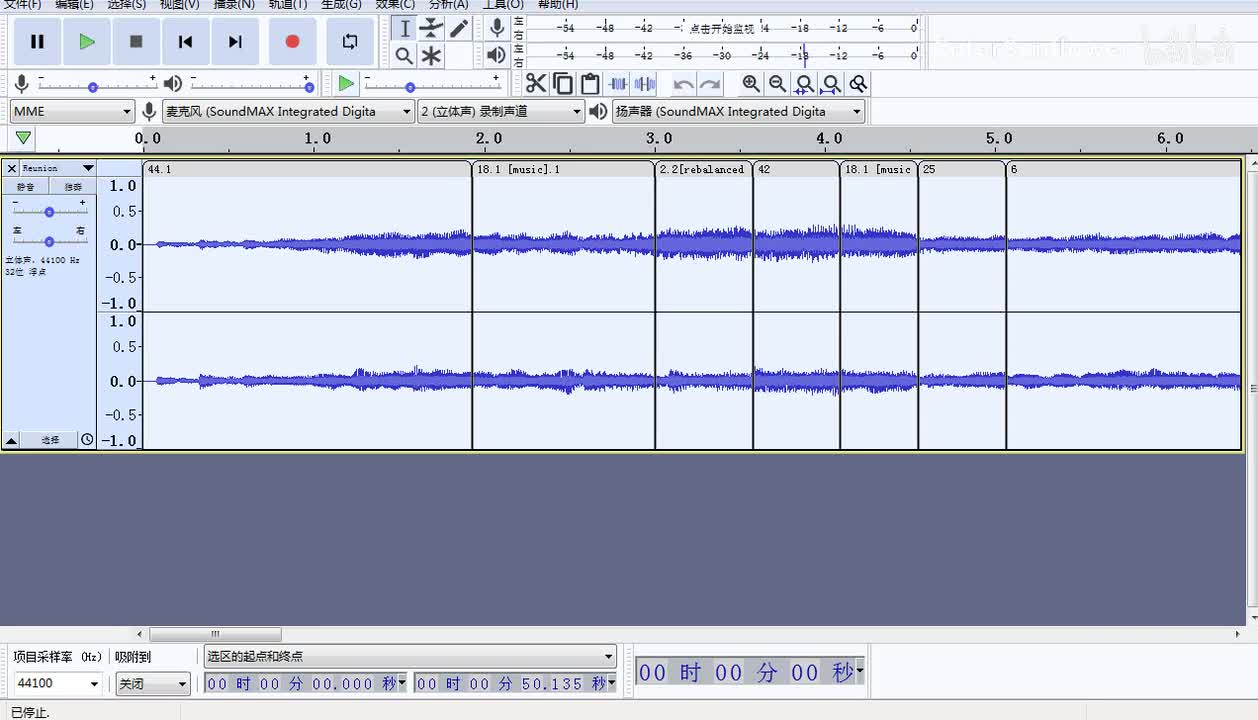
Task: Stop playback with the square Stop button
Action: [x=136, y=41]
